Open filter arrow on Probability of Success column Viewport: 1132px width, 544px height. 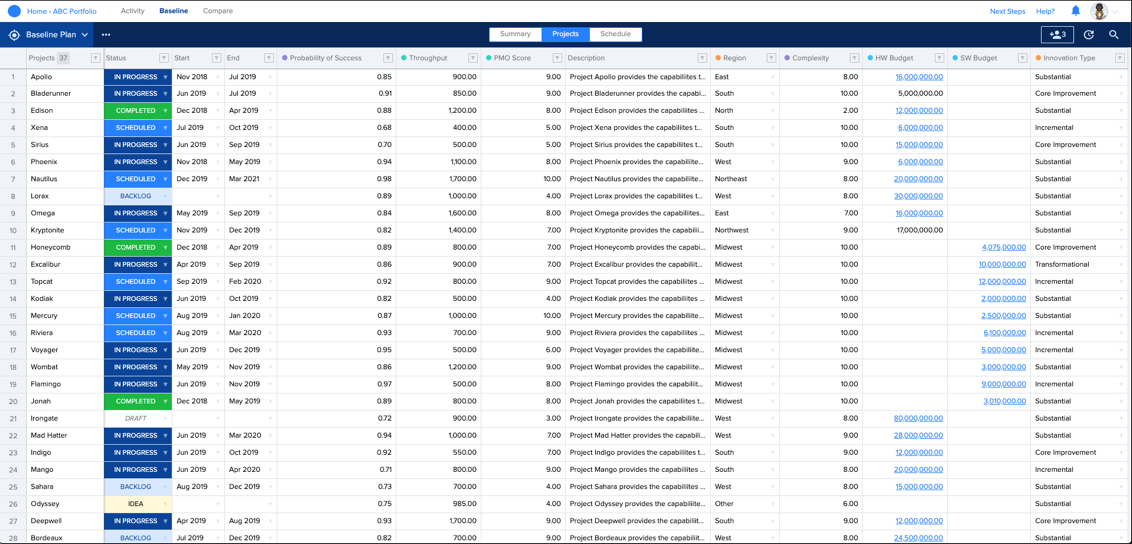(388, 58)
